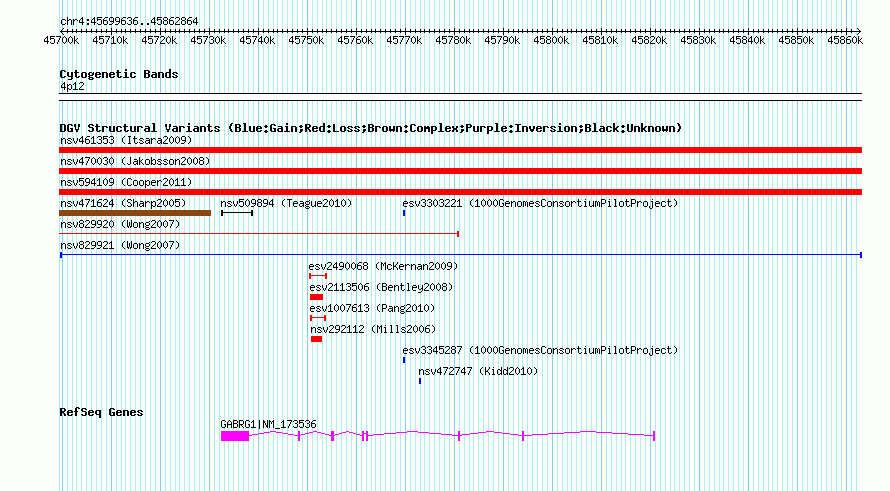The width and height of the screenshot is (890, 491).
Task: Select the thin red nsv829920 line
Action: tap(259, 234)
